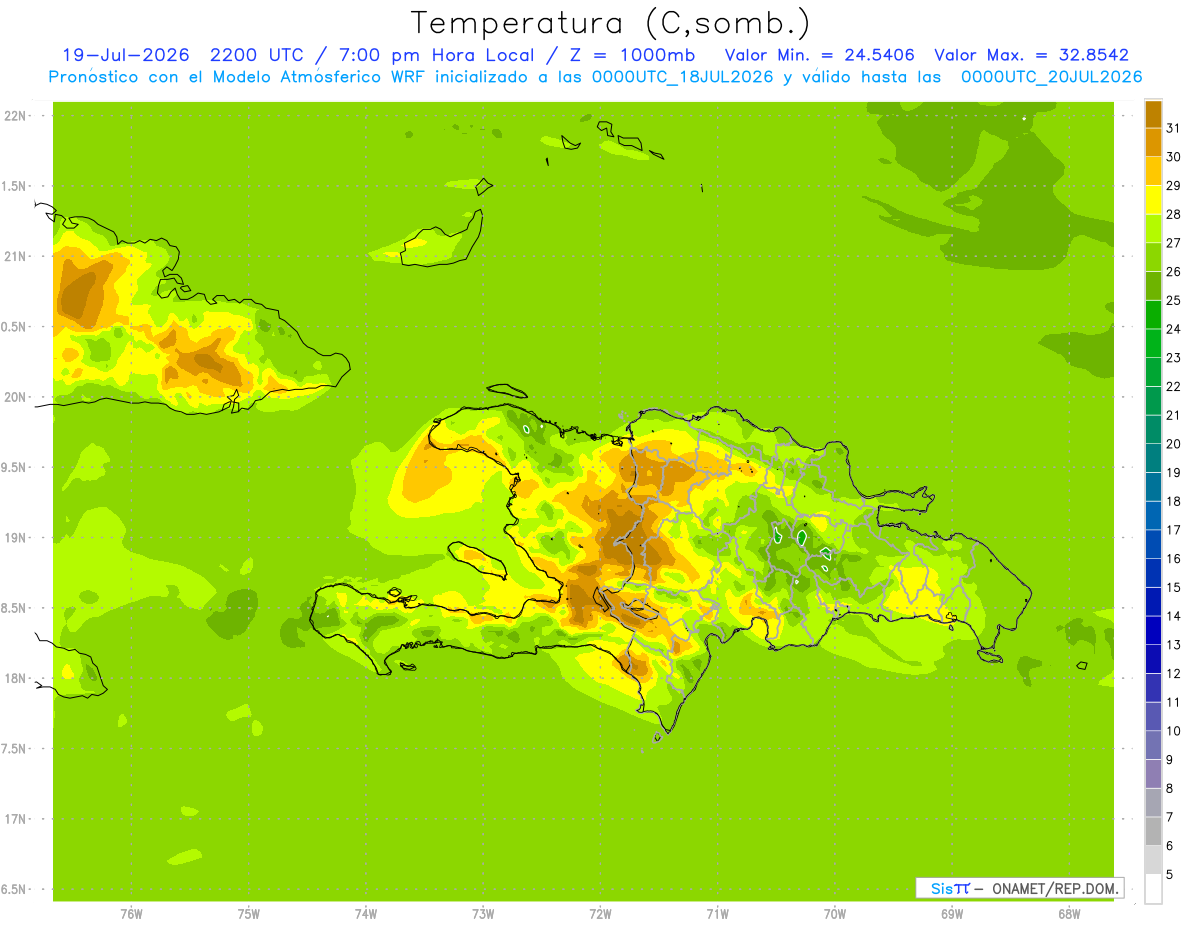Pick the purple swatch between 8 and 9
This screenshot has width=1200, height=927.
[x=1153, y=774]
